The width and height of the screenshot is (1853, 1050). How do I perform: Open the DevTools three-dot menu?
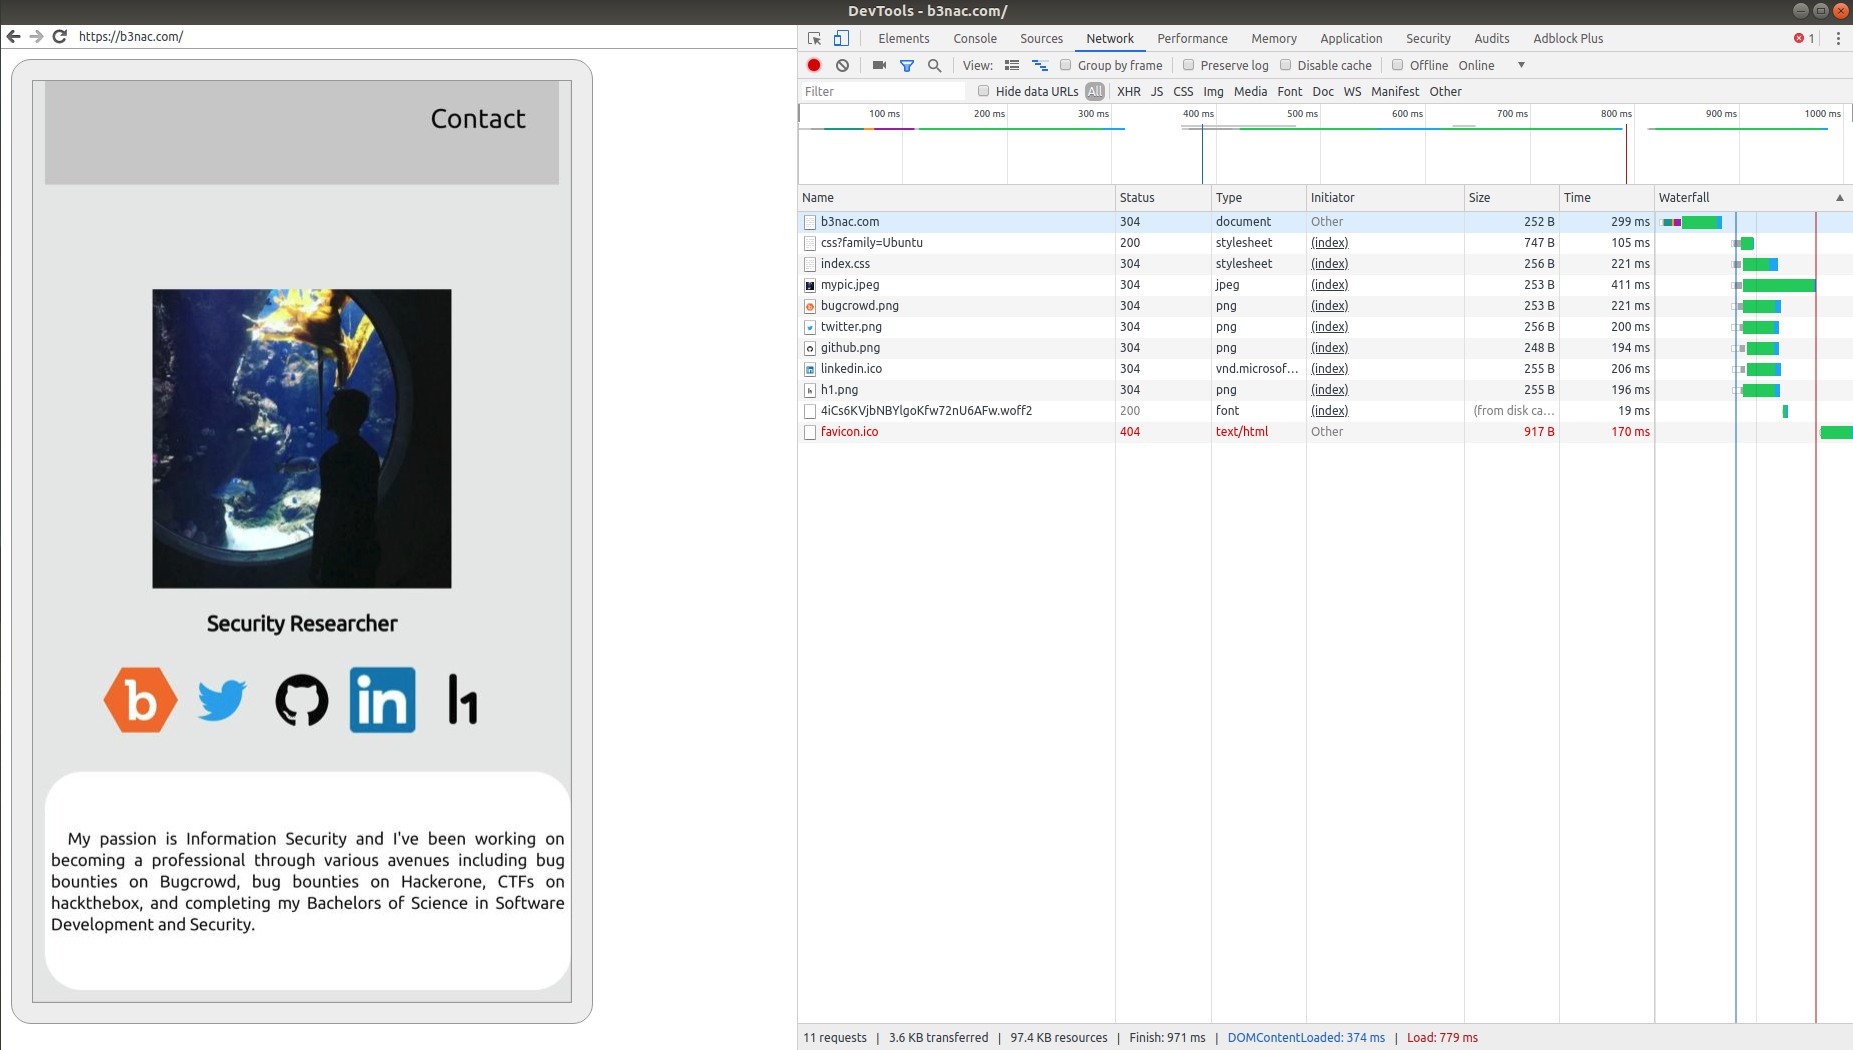coord(1838,38)
